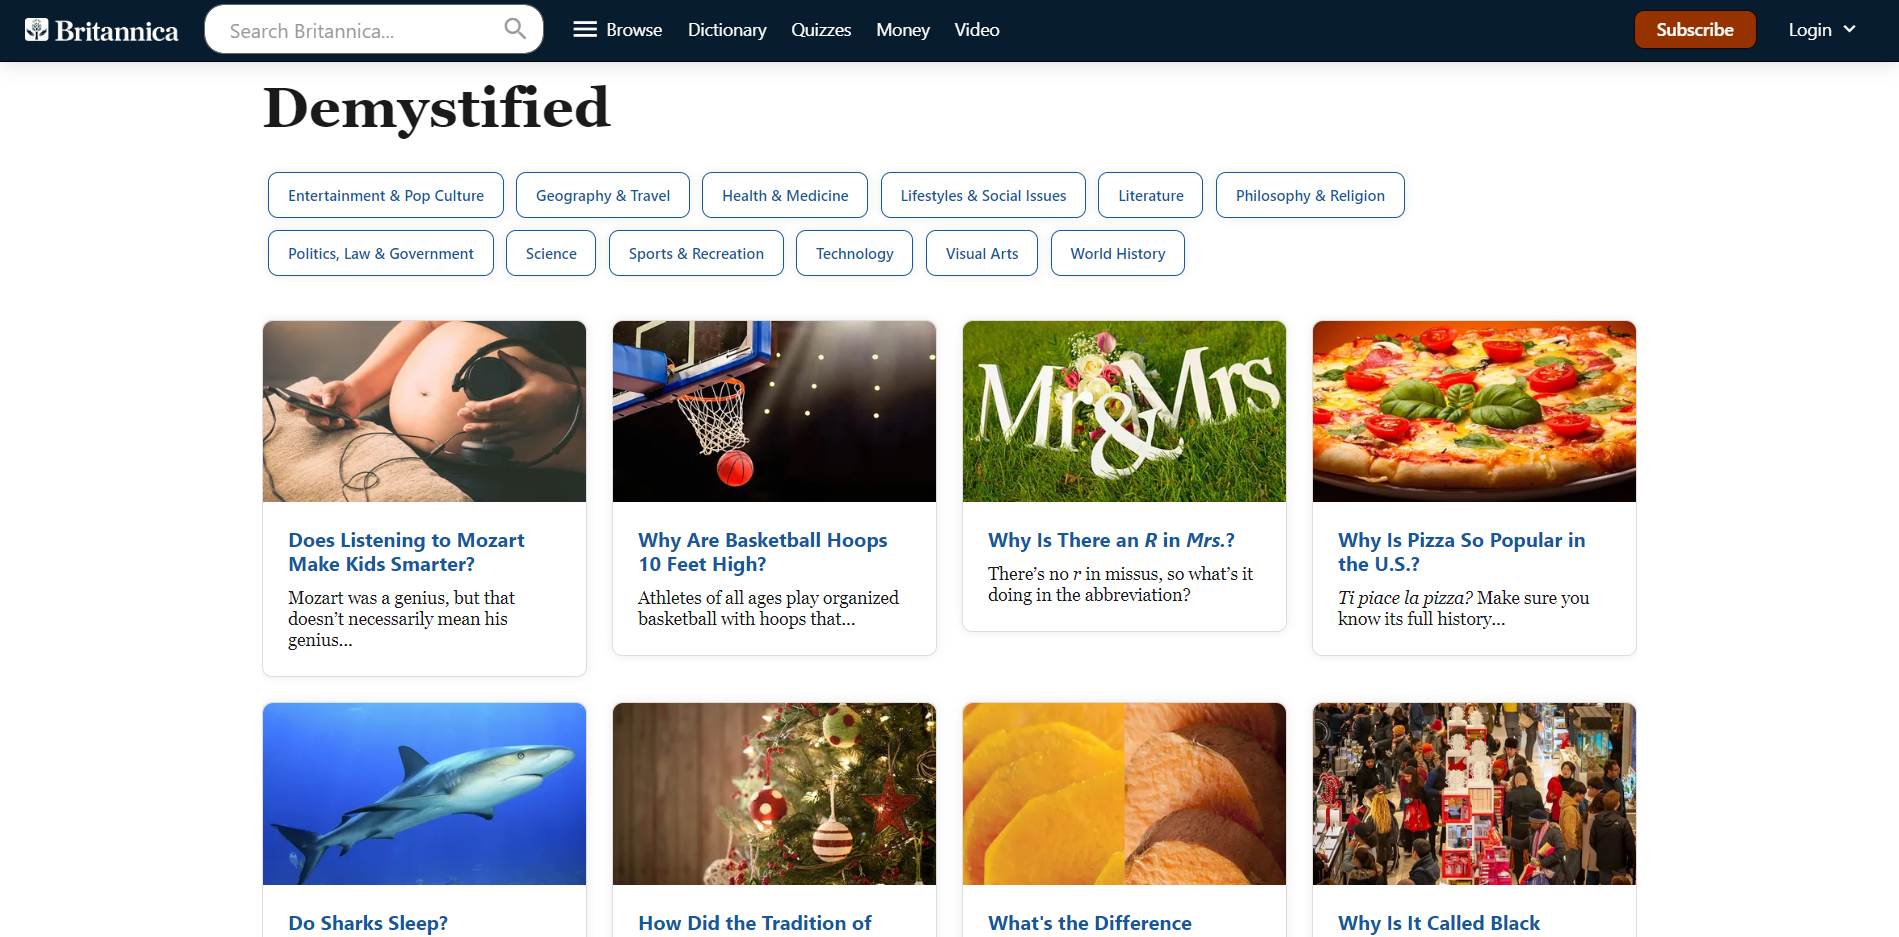Viewport: 1899px width, 937px height.
Task: Open the basketball hoop article thumbnail
Action: (774, 411)
